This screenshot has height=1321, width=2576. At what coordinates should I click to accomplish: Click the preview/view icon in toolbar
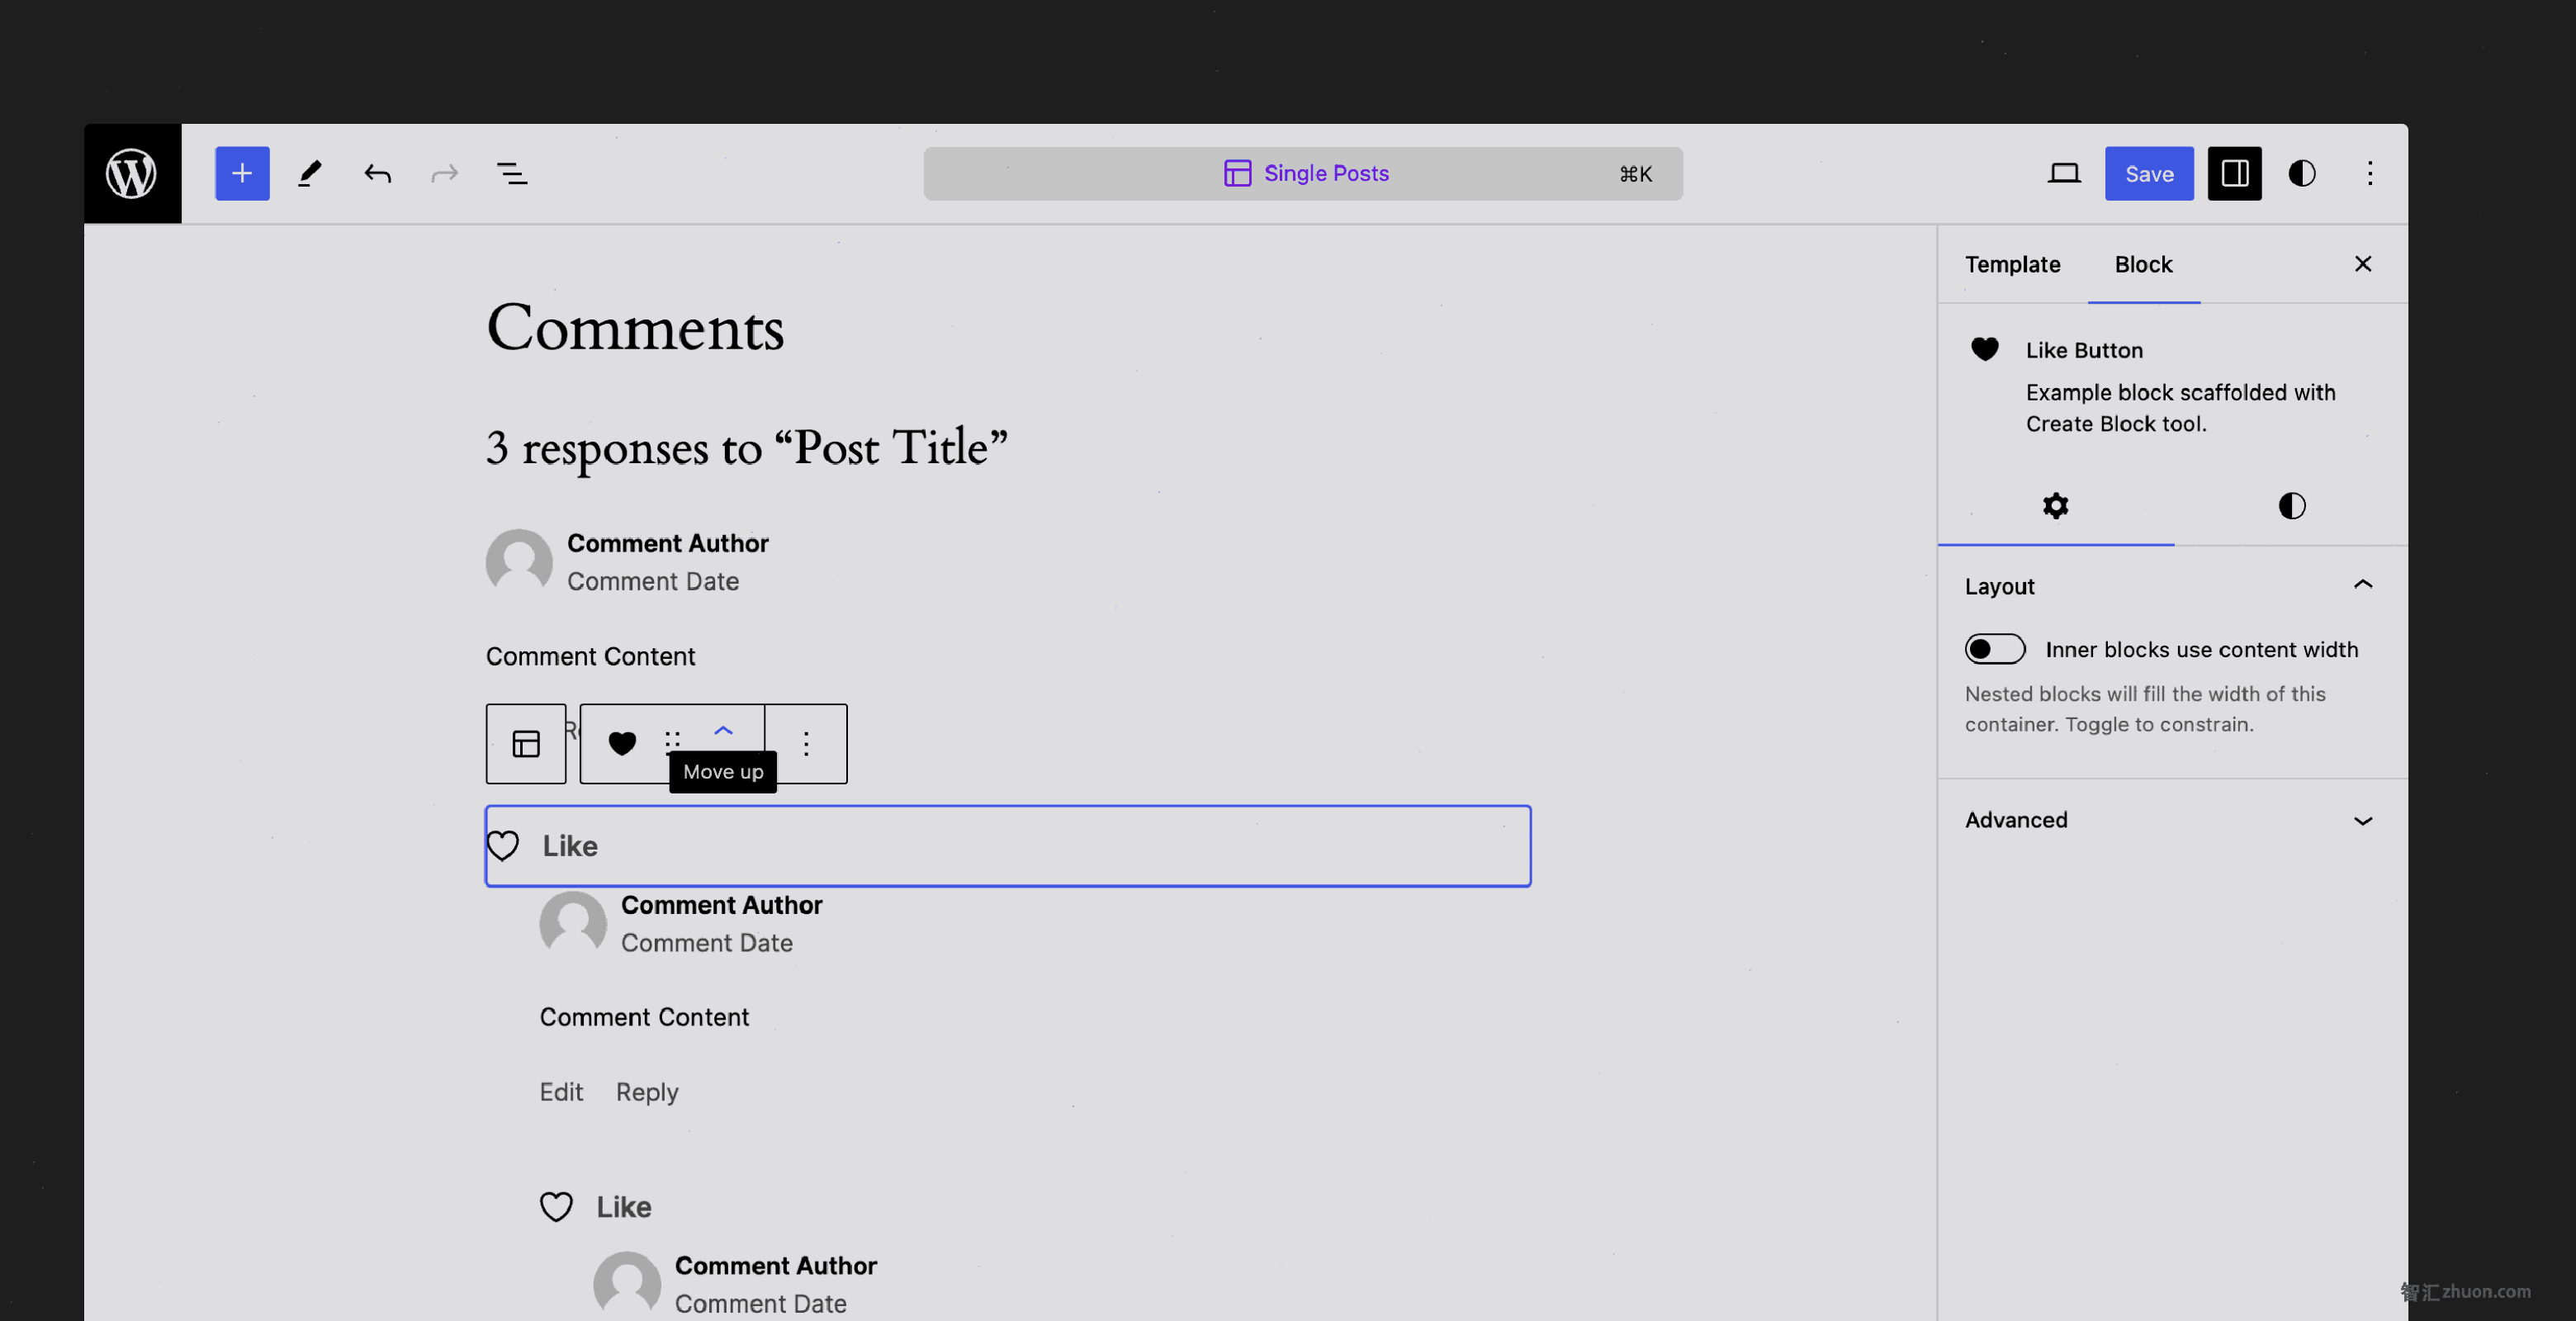(x=2064, y=173)
